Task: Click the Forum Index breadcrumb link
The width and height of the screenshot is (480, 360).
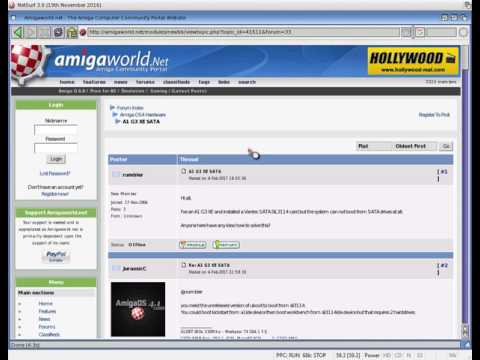Action: click(130, 108)
